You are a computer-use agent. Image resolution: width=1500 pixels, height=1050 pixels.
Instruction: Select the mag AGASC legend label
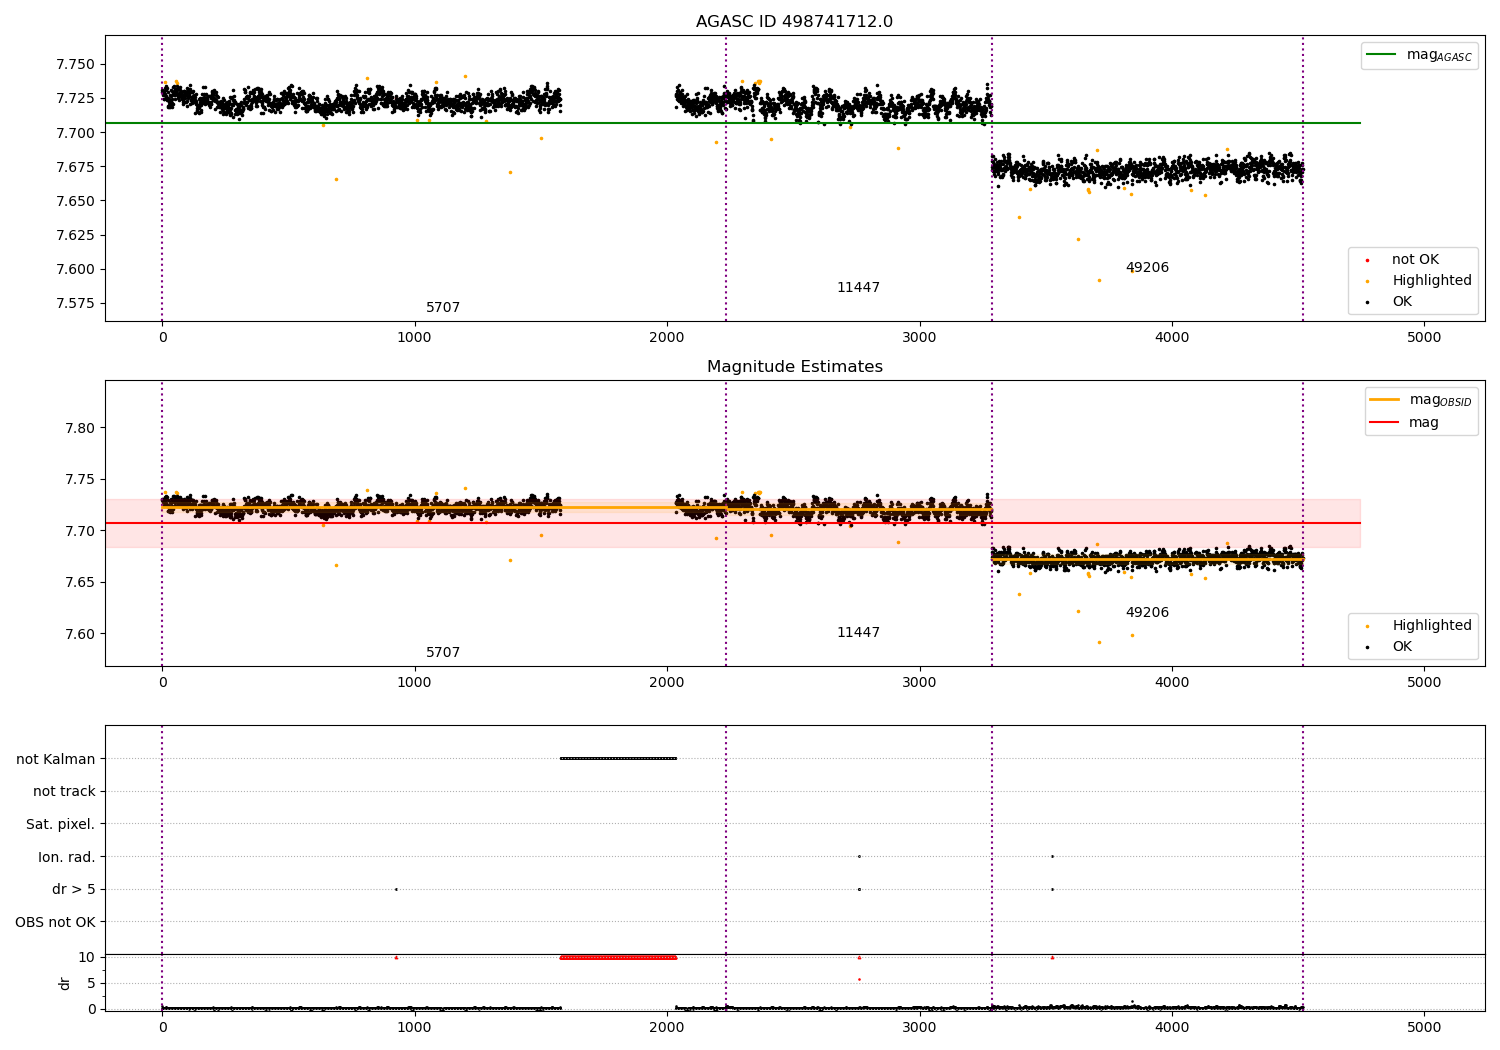click(1439, 55)
